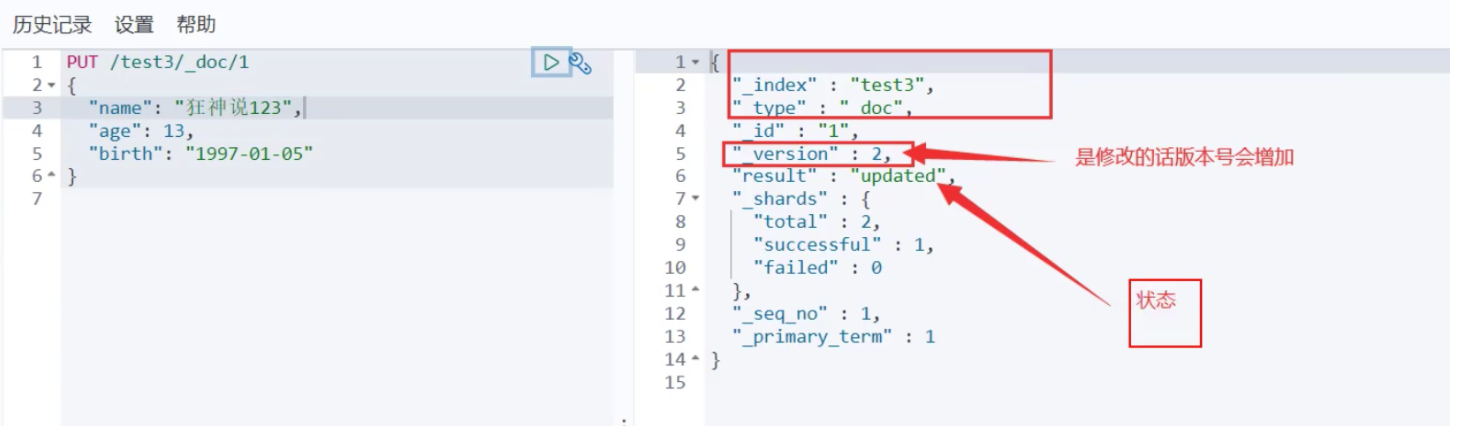Click the "_index" : "test3" response line
1462x426 pixels.
832,85
